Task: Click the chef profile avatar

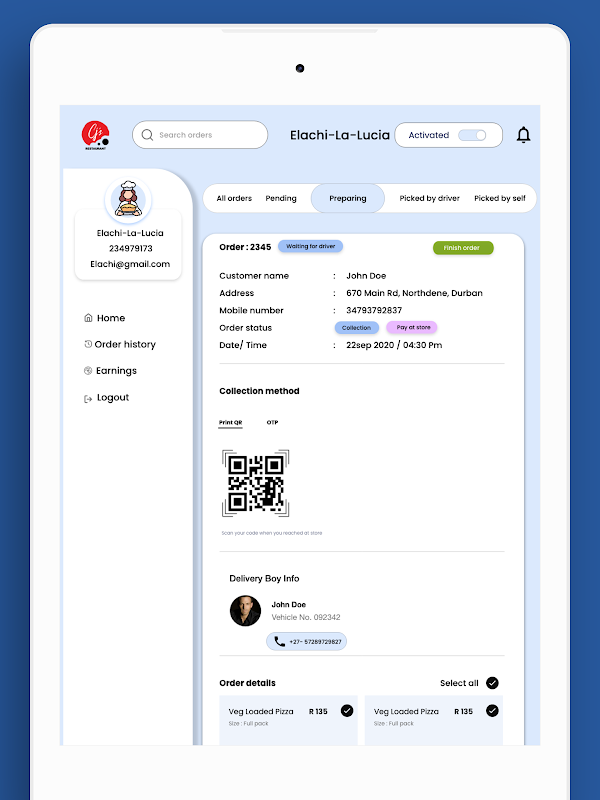Action: click(128, 199)
